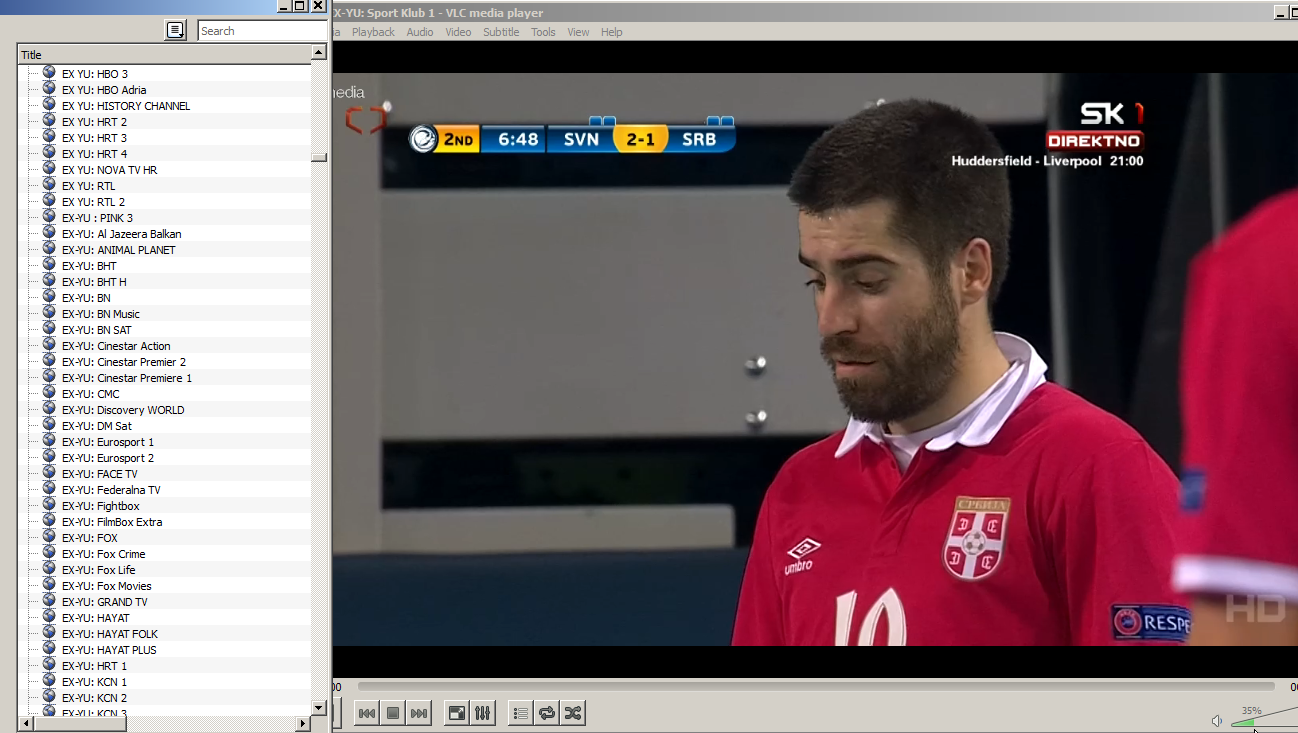Click the Previous media button
Screen dimensions: 1298x733
click(x=367, y=713)
